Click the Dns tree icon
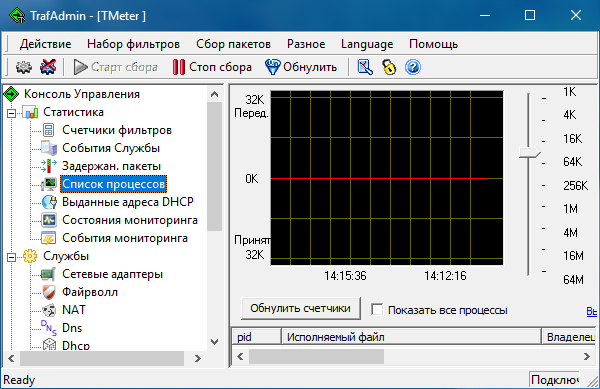 (x=49, y=327)
